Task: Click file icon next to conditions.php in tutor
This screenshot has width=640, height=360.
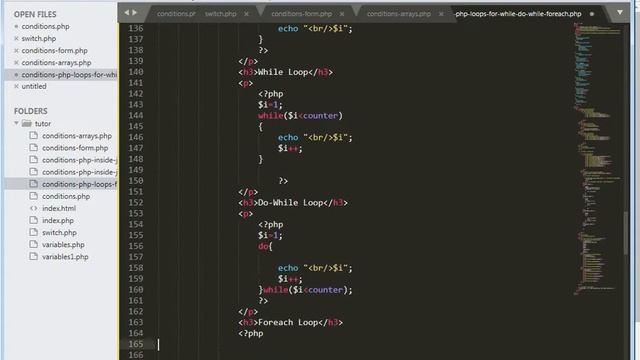Action: point(33,196)
